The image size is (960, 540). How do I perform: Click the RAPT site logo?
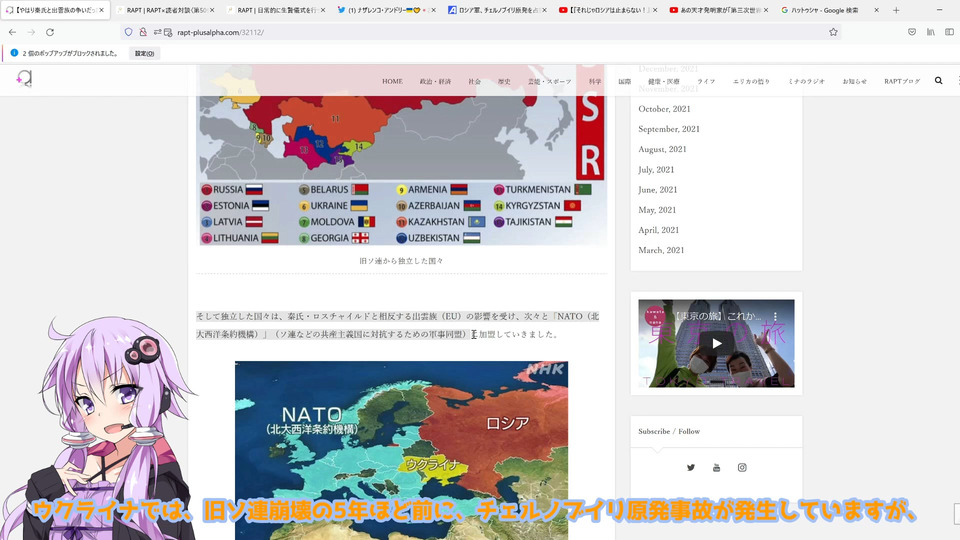click(24, 78)
